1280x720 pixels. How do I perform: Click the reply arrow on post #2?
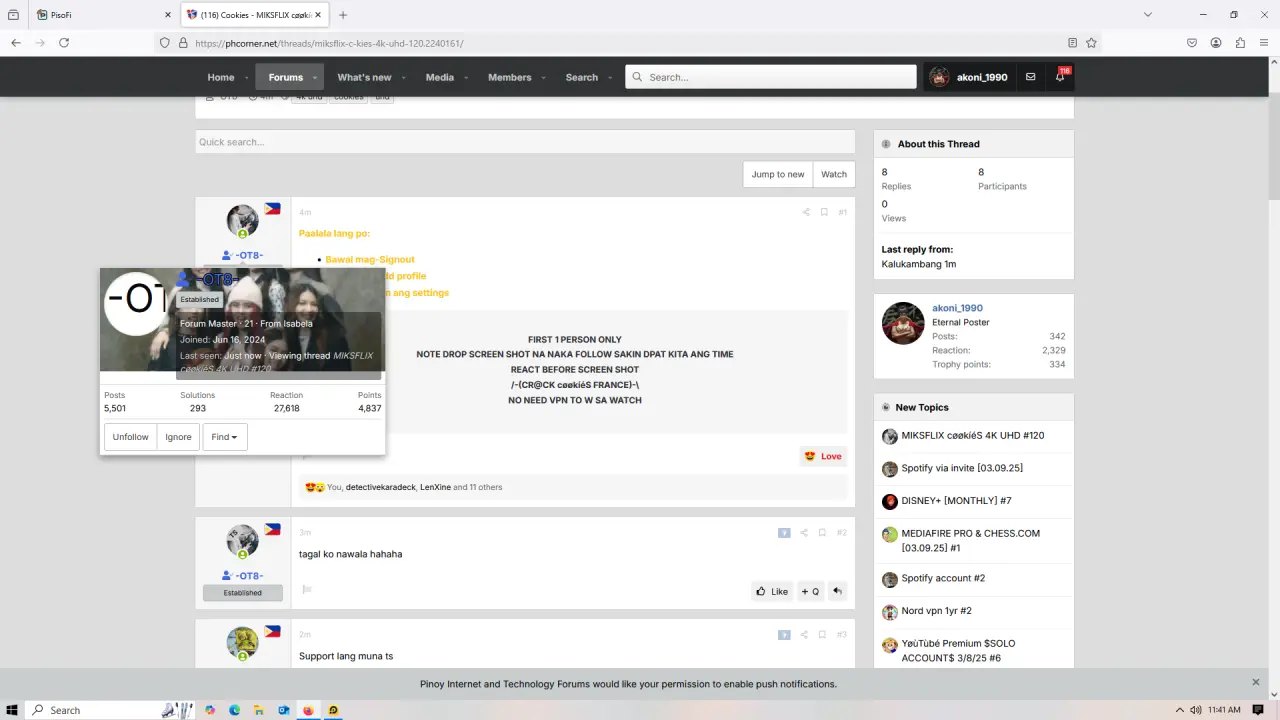837,591
